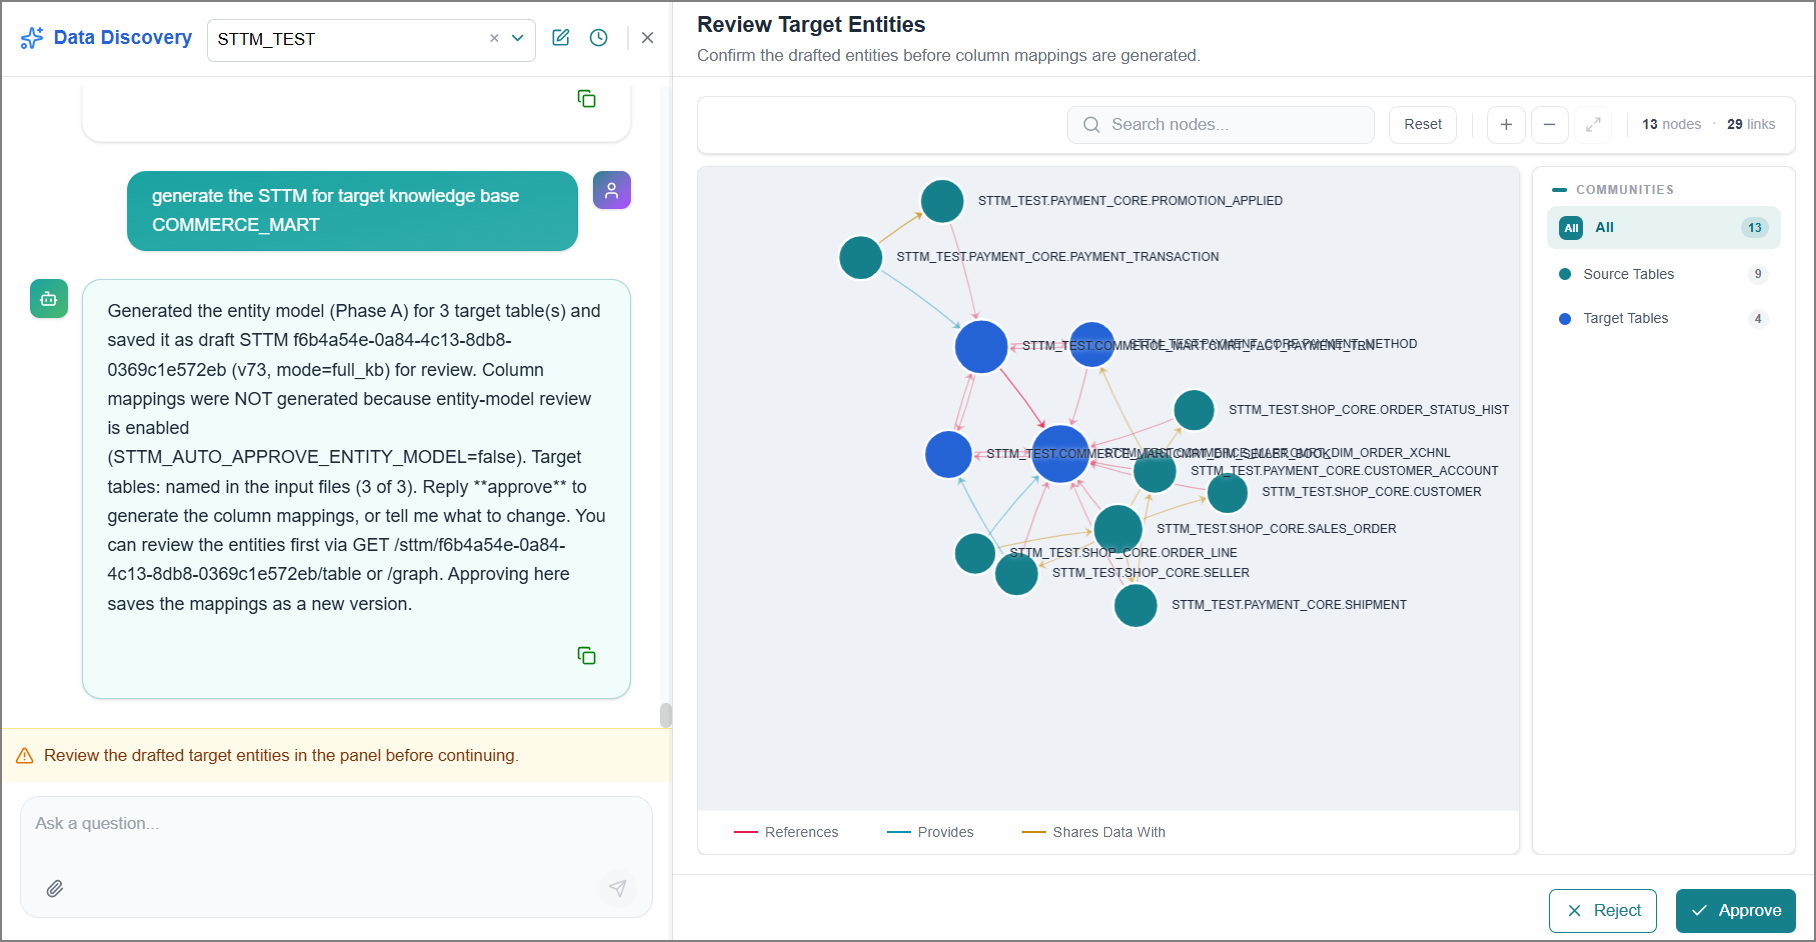Clear the STTM_TEST selection

pos(494,38)
